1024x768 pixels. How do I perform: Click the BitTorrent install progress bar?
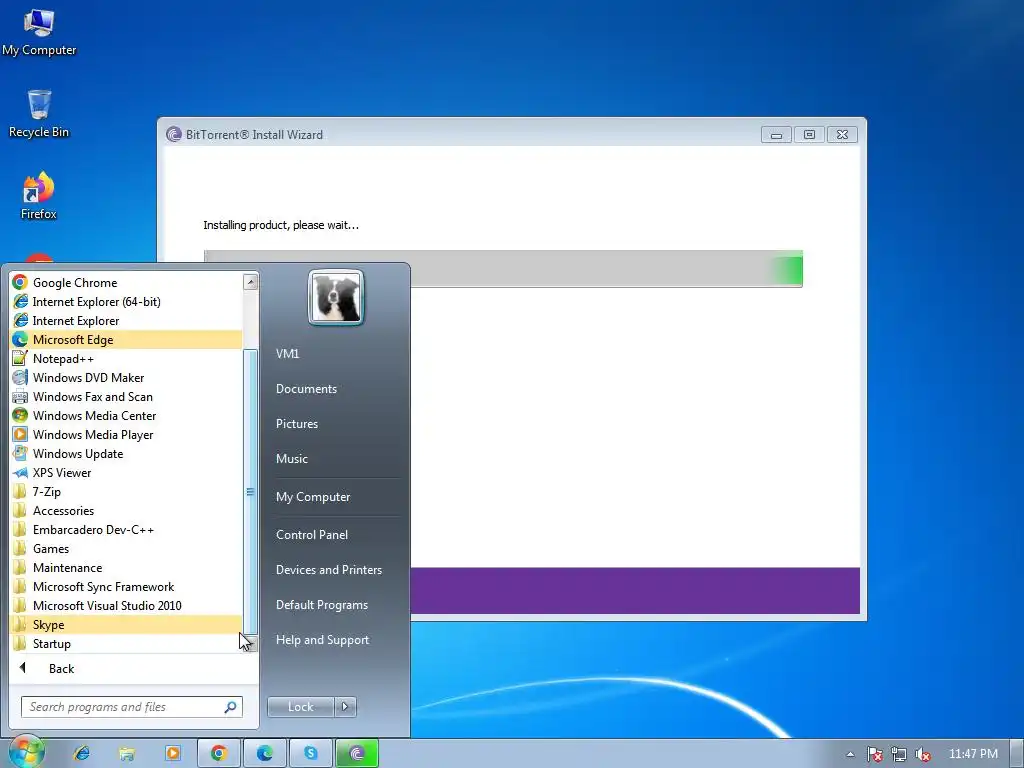tap(503, 268)
